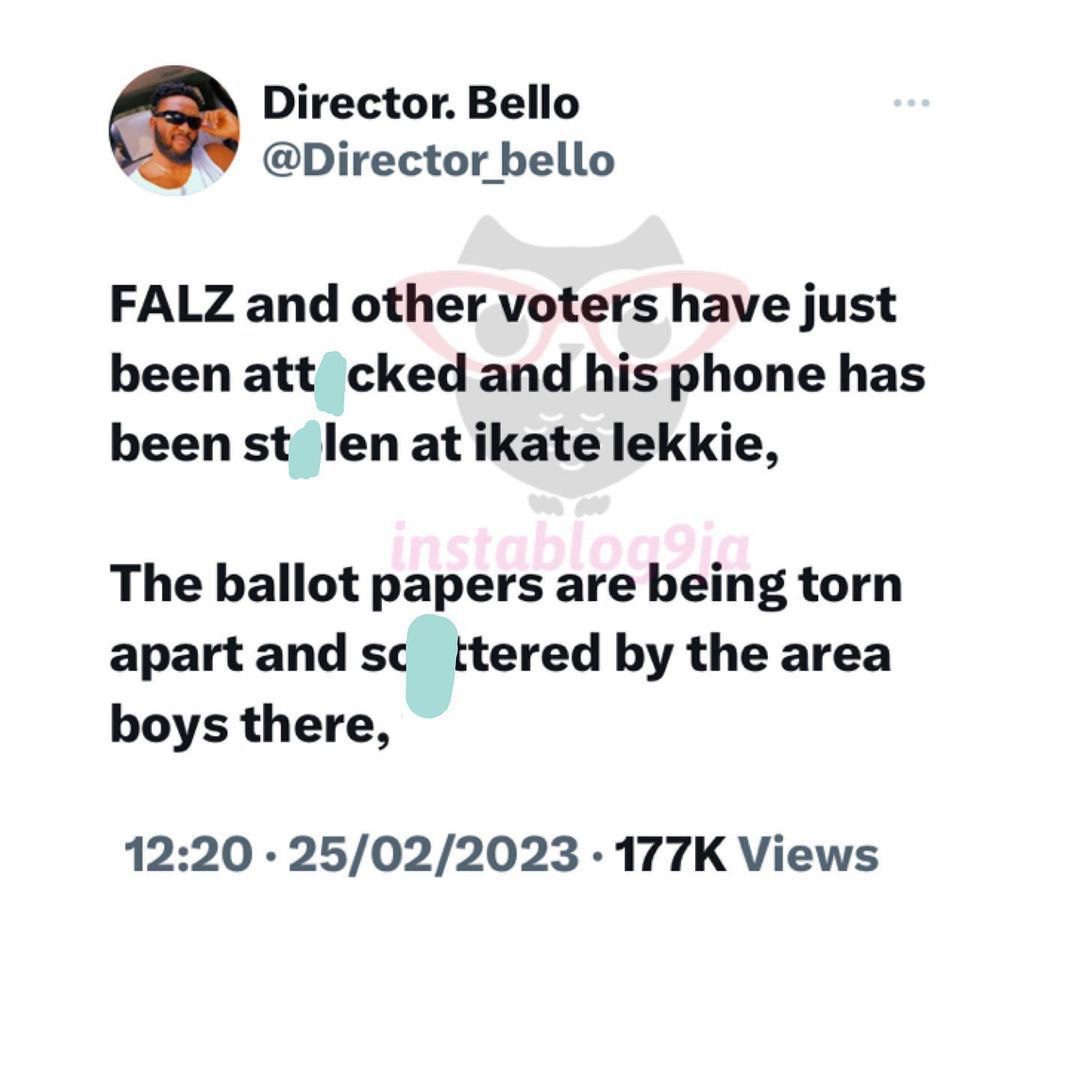Click the 12:20 timestamp
The image size is (1080, 1080).
click(x=187, y=856)
